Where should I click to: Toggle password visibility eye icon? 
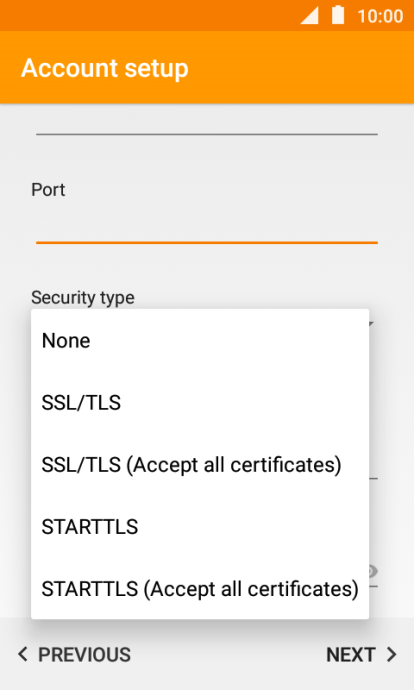pos(373,572)
